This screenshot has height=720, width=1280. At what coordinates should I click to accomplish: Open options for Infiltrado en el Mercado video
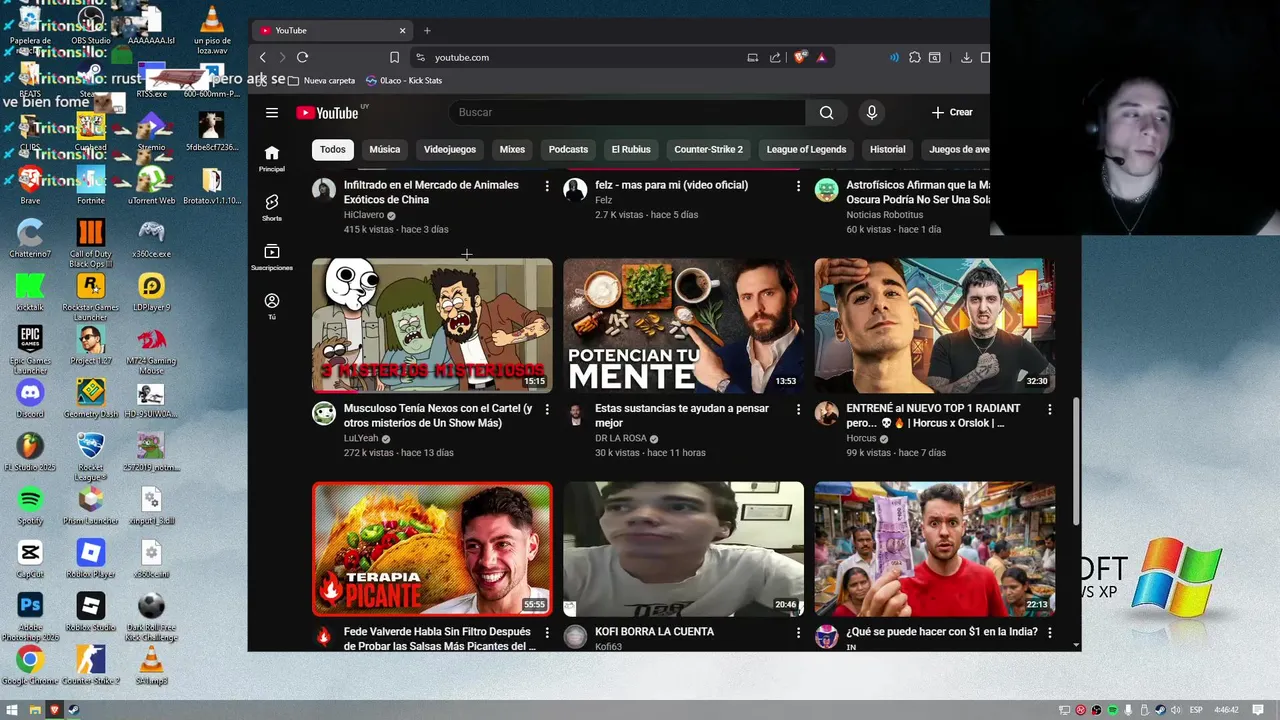tap(547, 186)
